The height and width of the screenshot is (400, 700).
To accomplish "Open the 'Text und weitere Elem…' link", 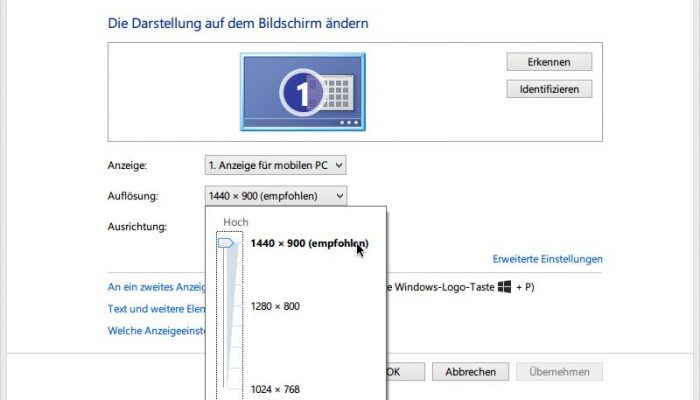I will [x=156, y=309].
